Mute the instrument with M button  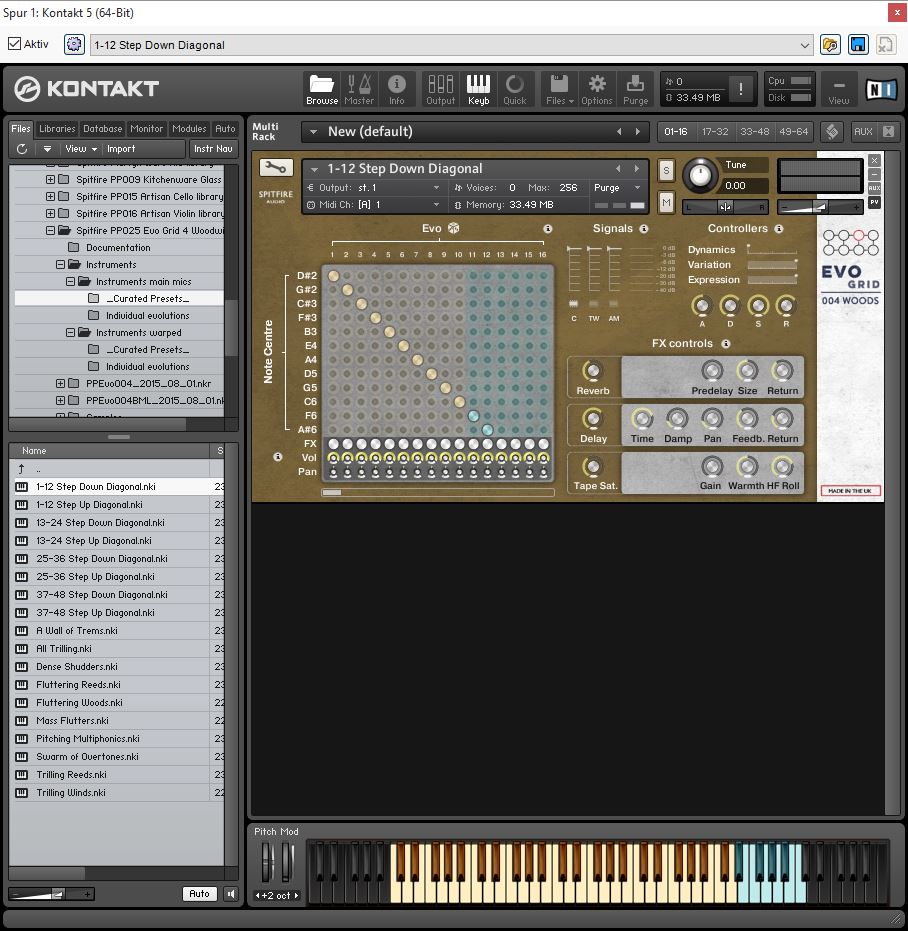666,203
